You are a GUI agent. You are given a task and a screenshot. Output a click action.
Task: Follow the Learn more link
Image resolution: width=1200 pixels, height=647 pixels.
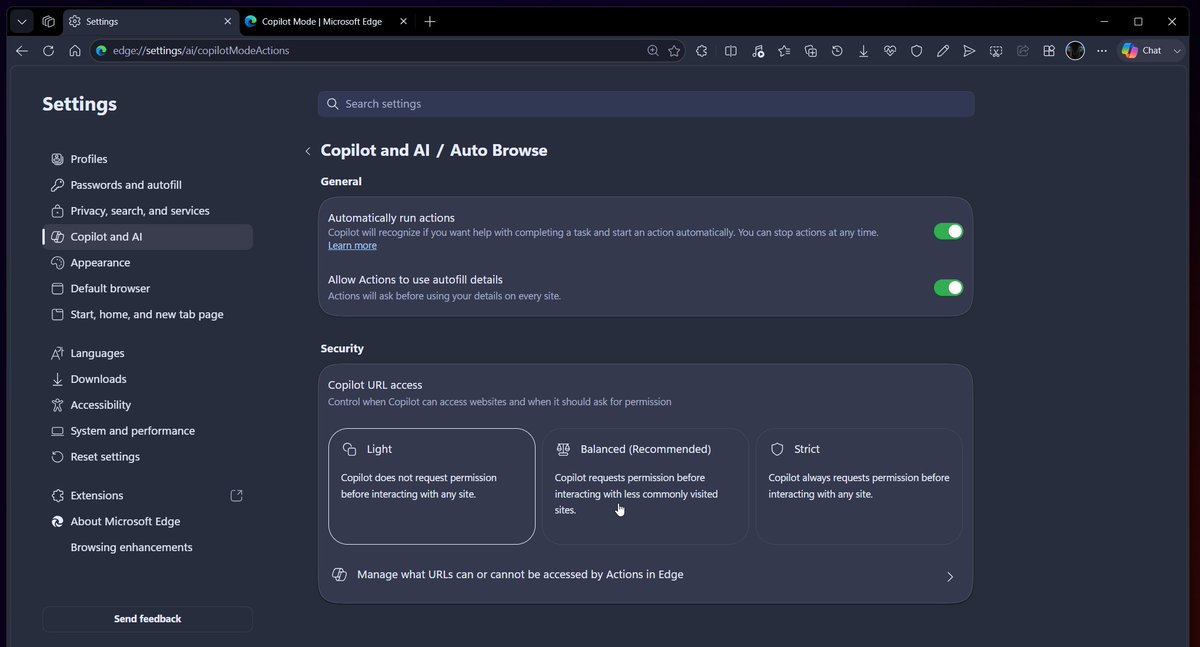(x=352, y=246)
